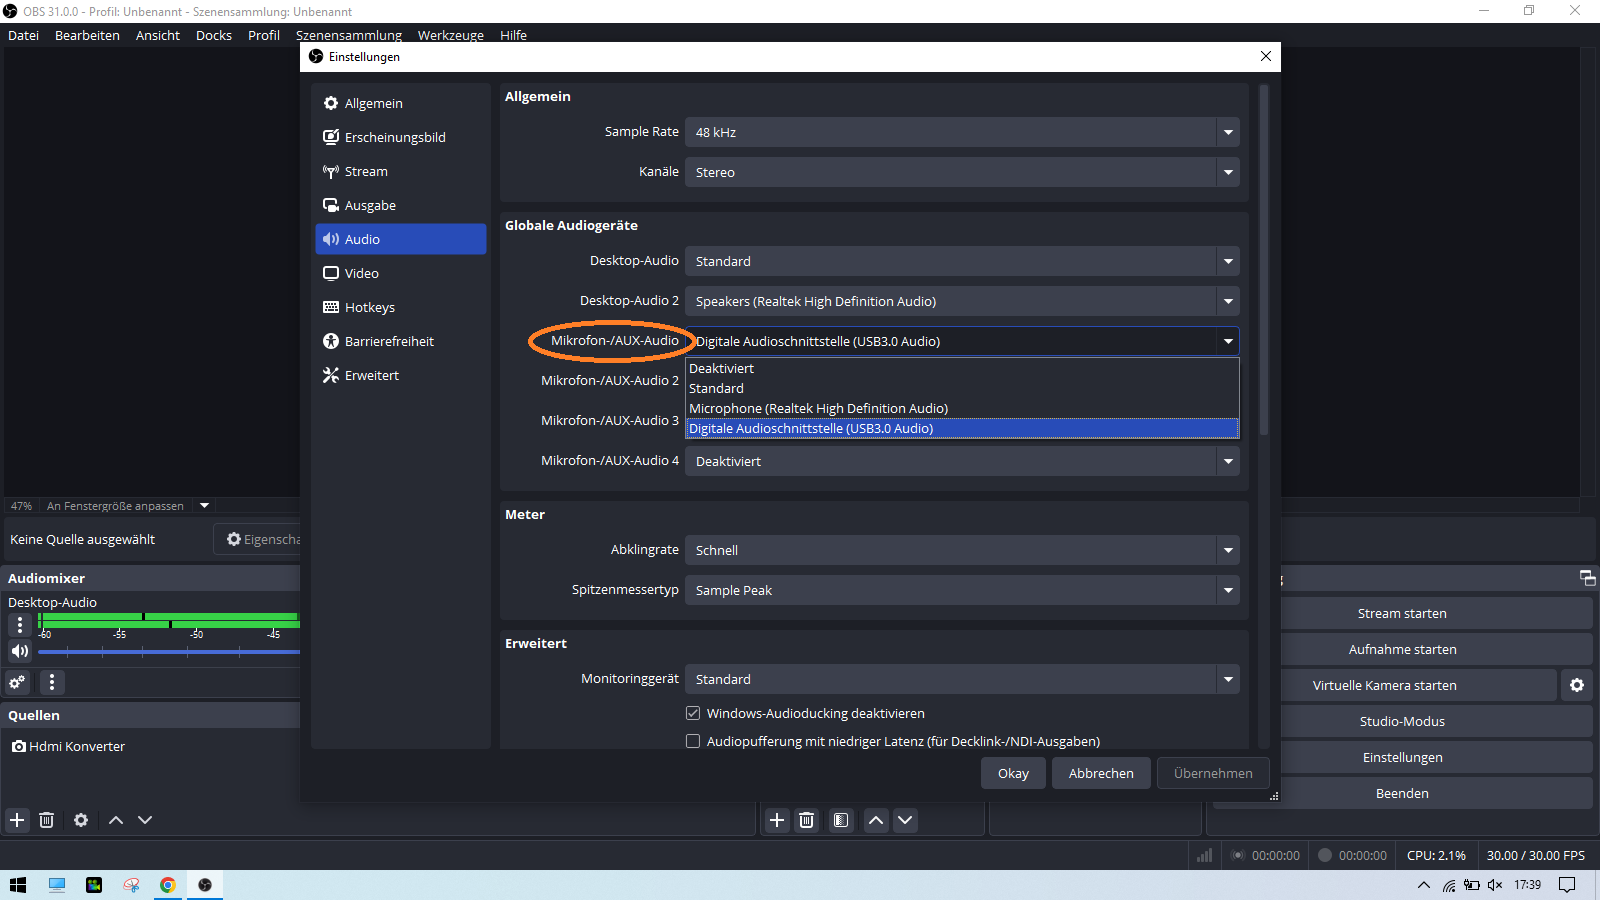Select Digitale Audioschnittstelle (USB3.0 Audio) list option
The height and width of the screenshot is (900, 1600).
pyautogui.click(x=962, y=428)
